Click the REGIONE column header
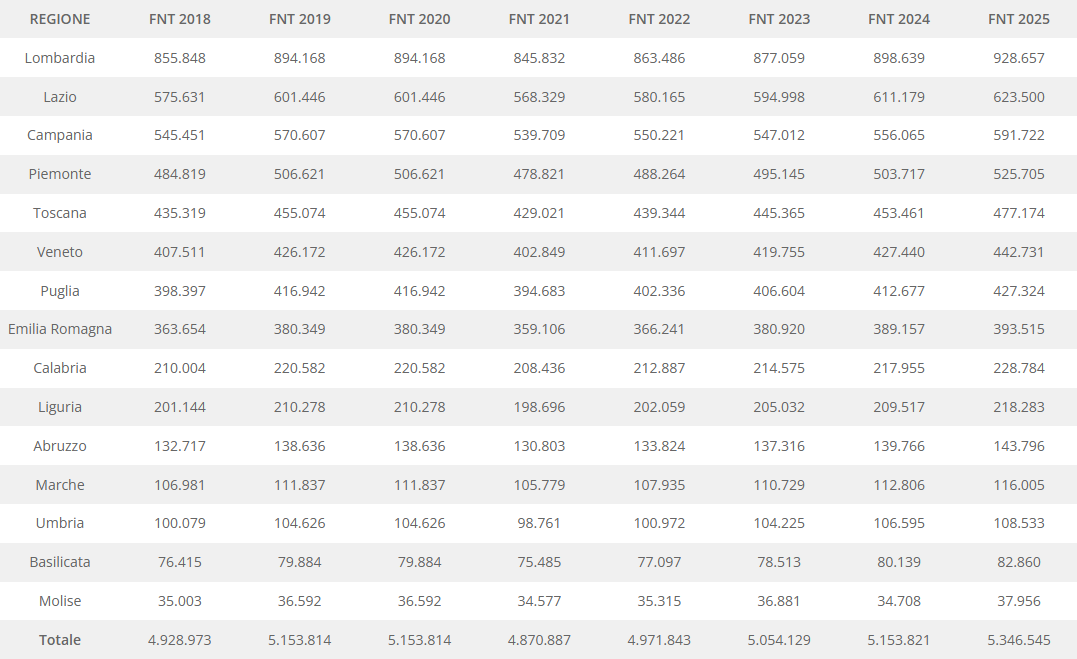This screenshot has height=659, width=1077. click(60, 19)
